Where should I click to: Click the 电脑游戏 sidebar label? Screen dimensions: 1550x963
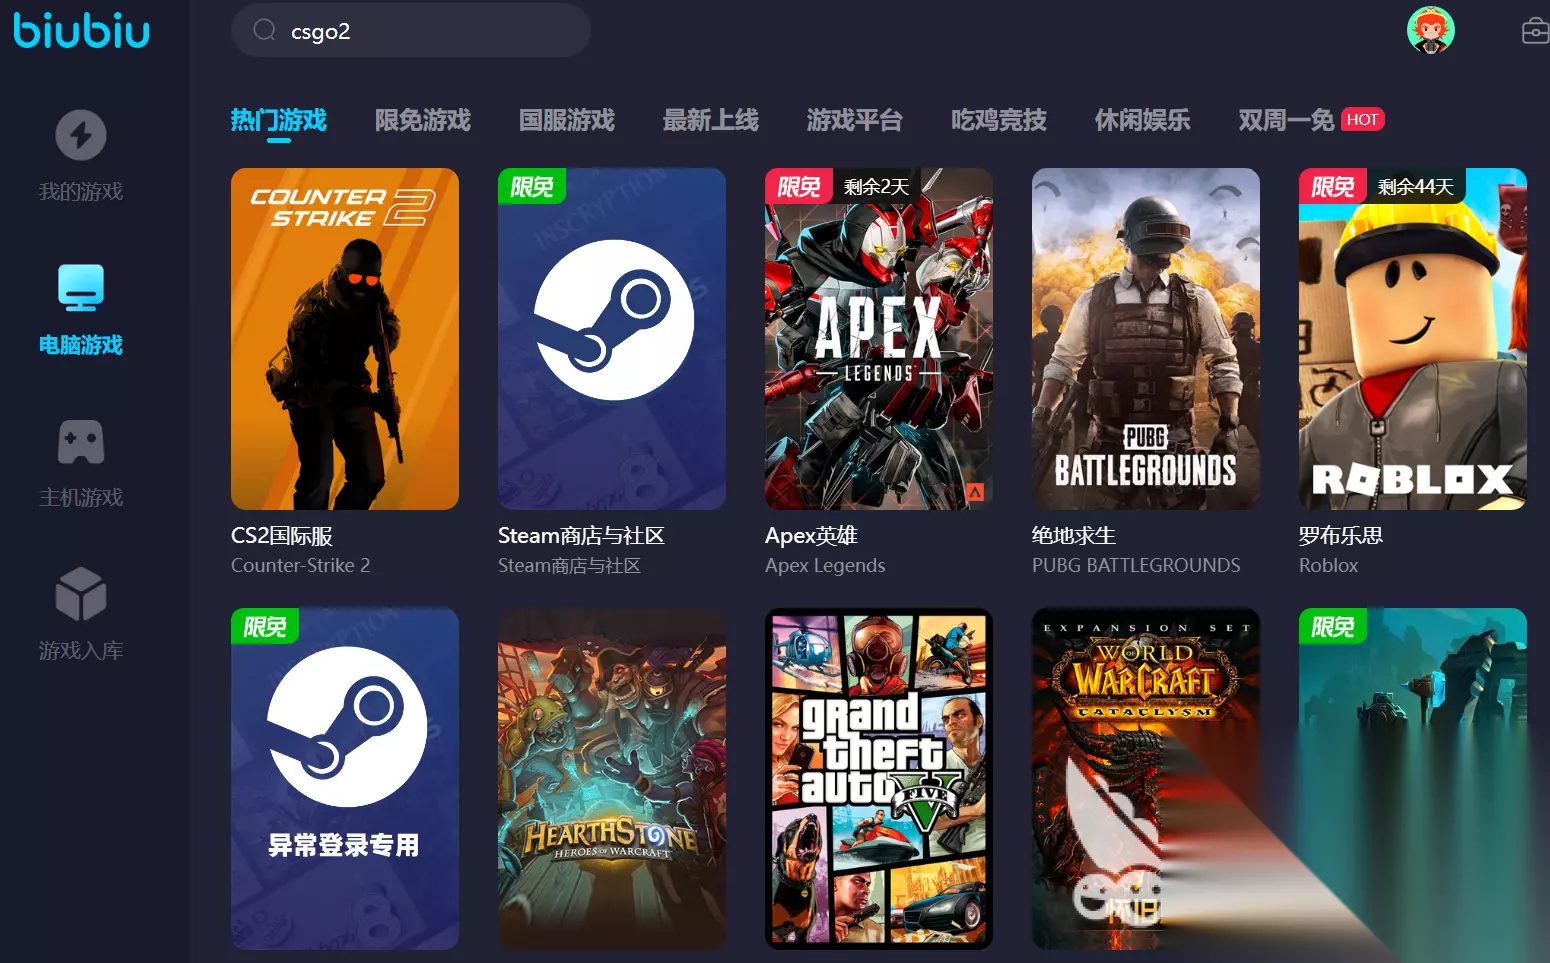[81, 345]
